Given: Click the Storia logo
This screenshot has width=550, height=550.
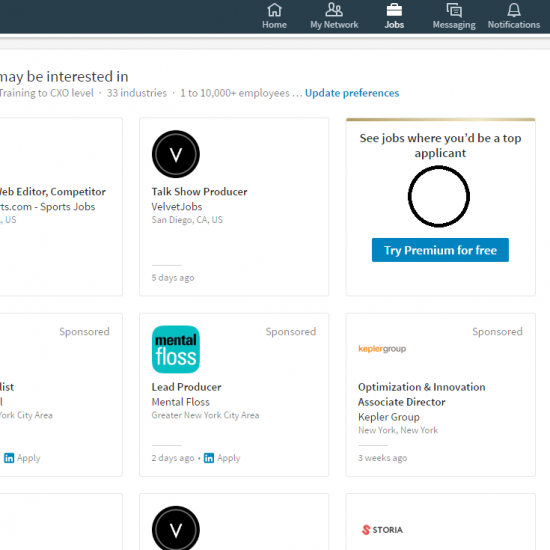Looking at the screenshot, I should tap(382, 530).
